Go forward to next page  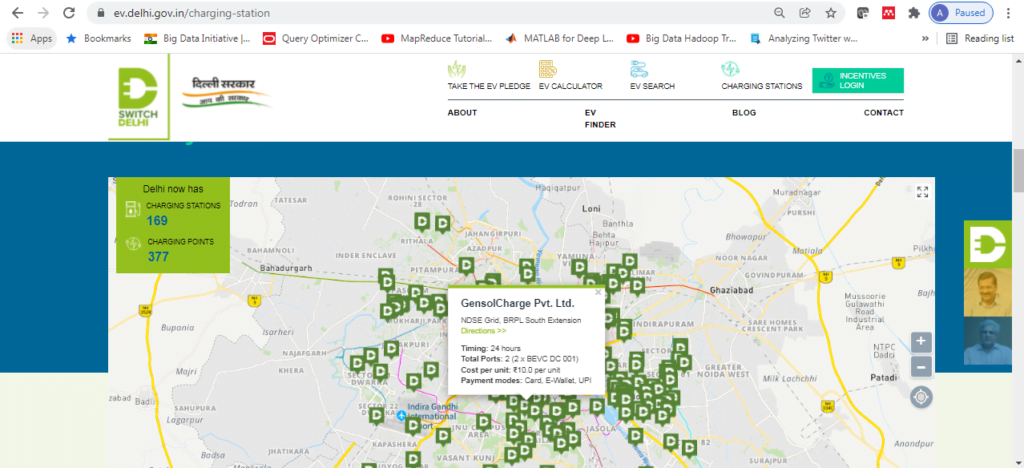coord(43,12)
